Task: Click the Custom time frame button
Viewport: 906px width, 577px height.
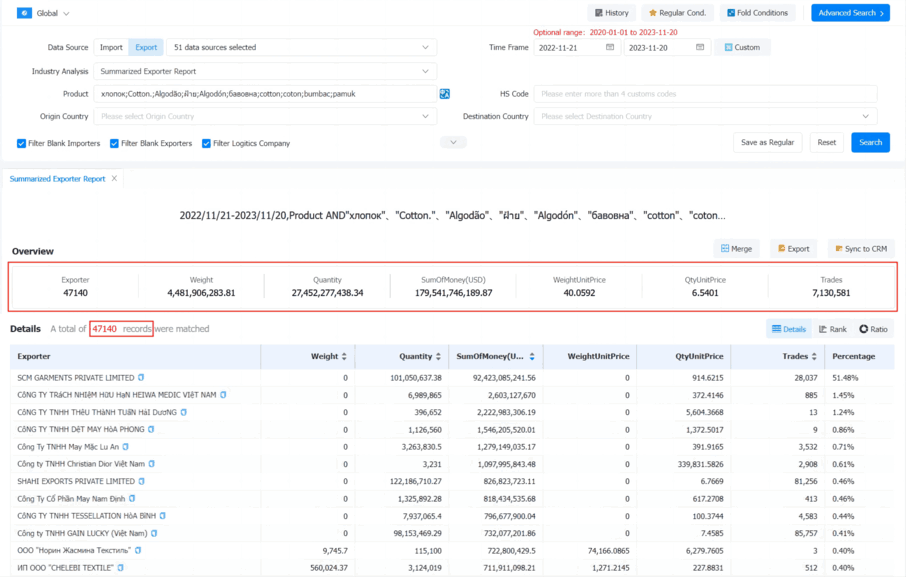Action: coord(742,47)
